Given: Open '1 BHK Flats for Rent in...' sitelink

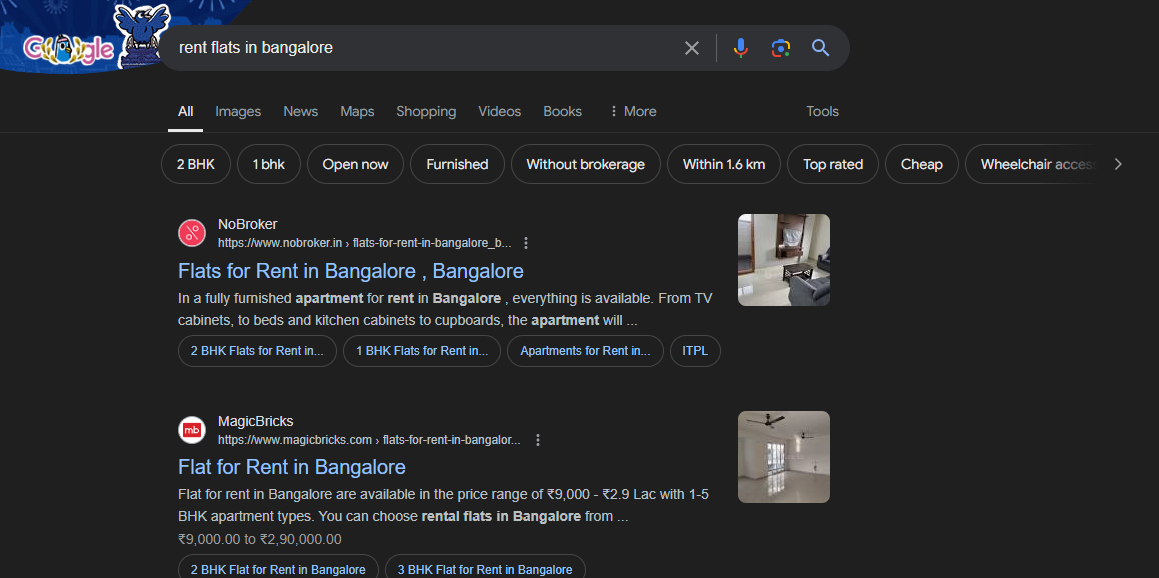Looking at the screenshot, I should click(x=422, y=351).
